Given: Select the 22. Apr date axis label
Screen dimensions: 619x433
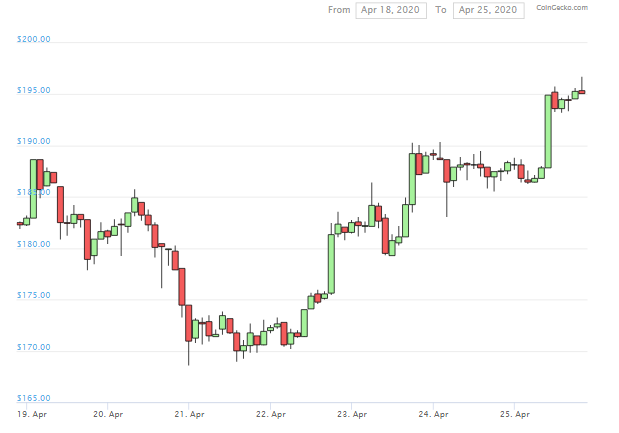Looking at the screenshot, I should [271, 413].
